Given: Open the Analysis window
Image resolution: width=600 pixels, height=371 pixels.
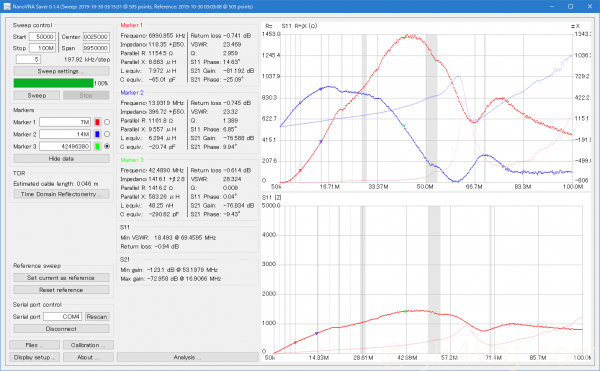Looking at the screenshot, I should click(188, 357).
